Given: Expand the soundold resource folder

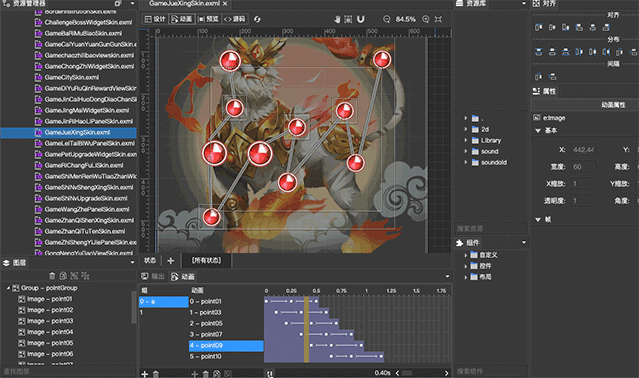Looking at the screenshot, I should pyautogui.click(x=466, y=162).
